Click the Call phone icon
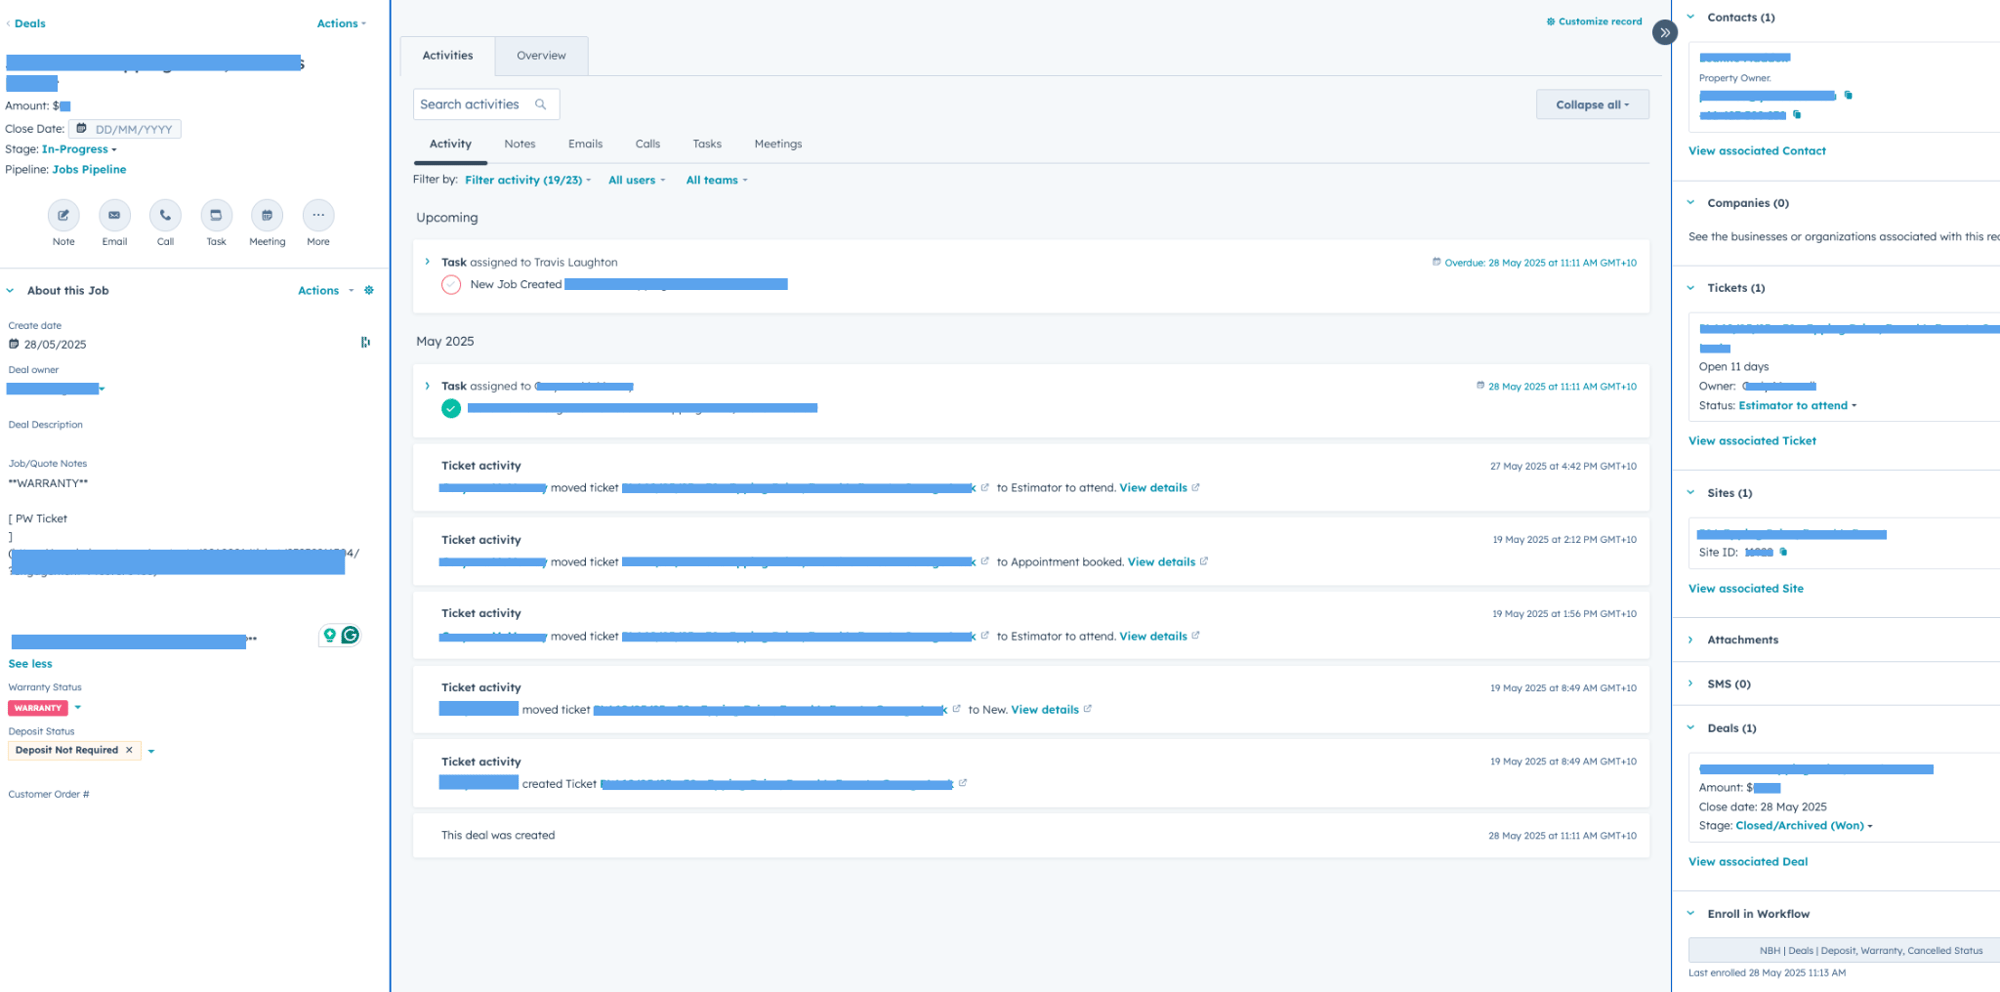Viewport: 2000px width, 992px height. (165, 215)
